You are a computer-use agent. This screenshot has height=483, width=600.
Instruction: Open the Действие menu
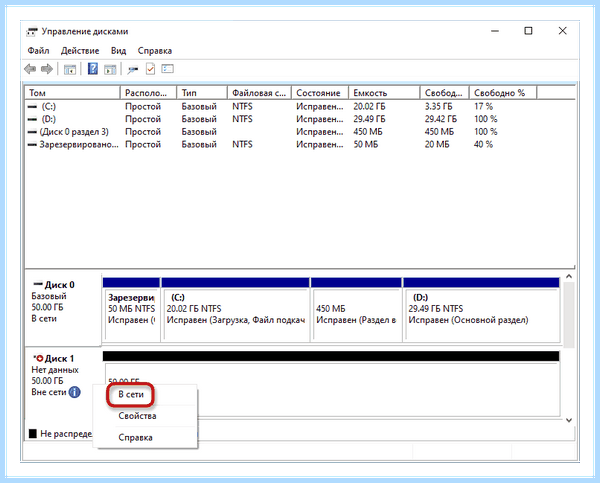click(80, 51)
